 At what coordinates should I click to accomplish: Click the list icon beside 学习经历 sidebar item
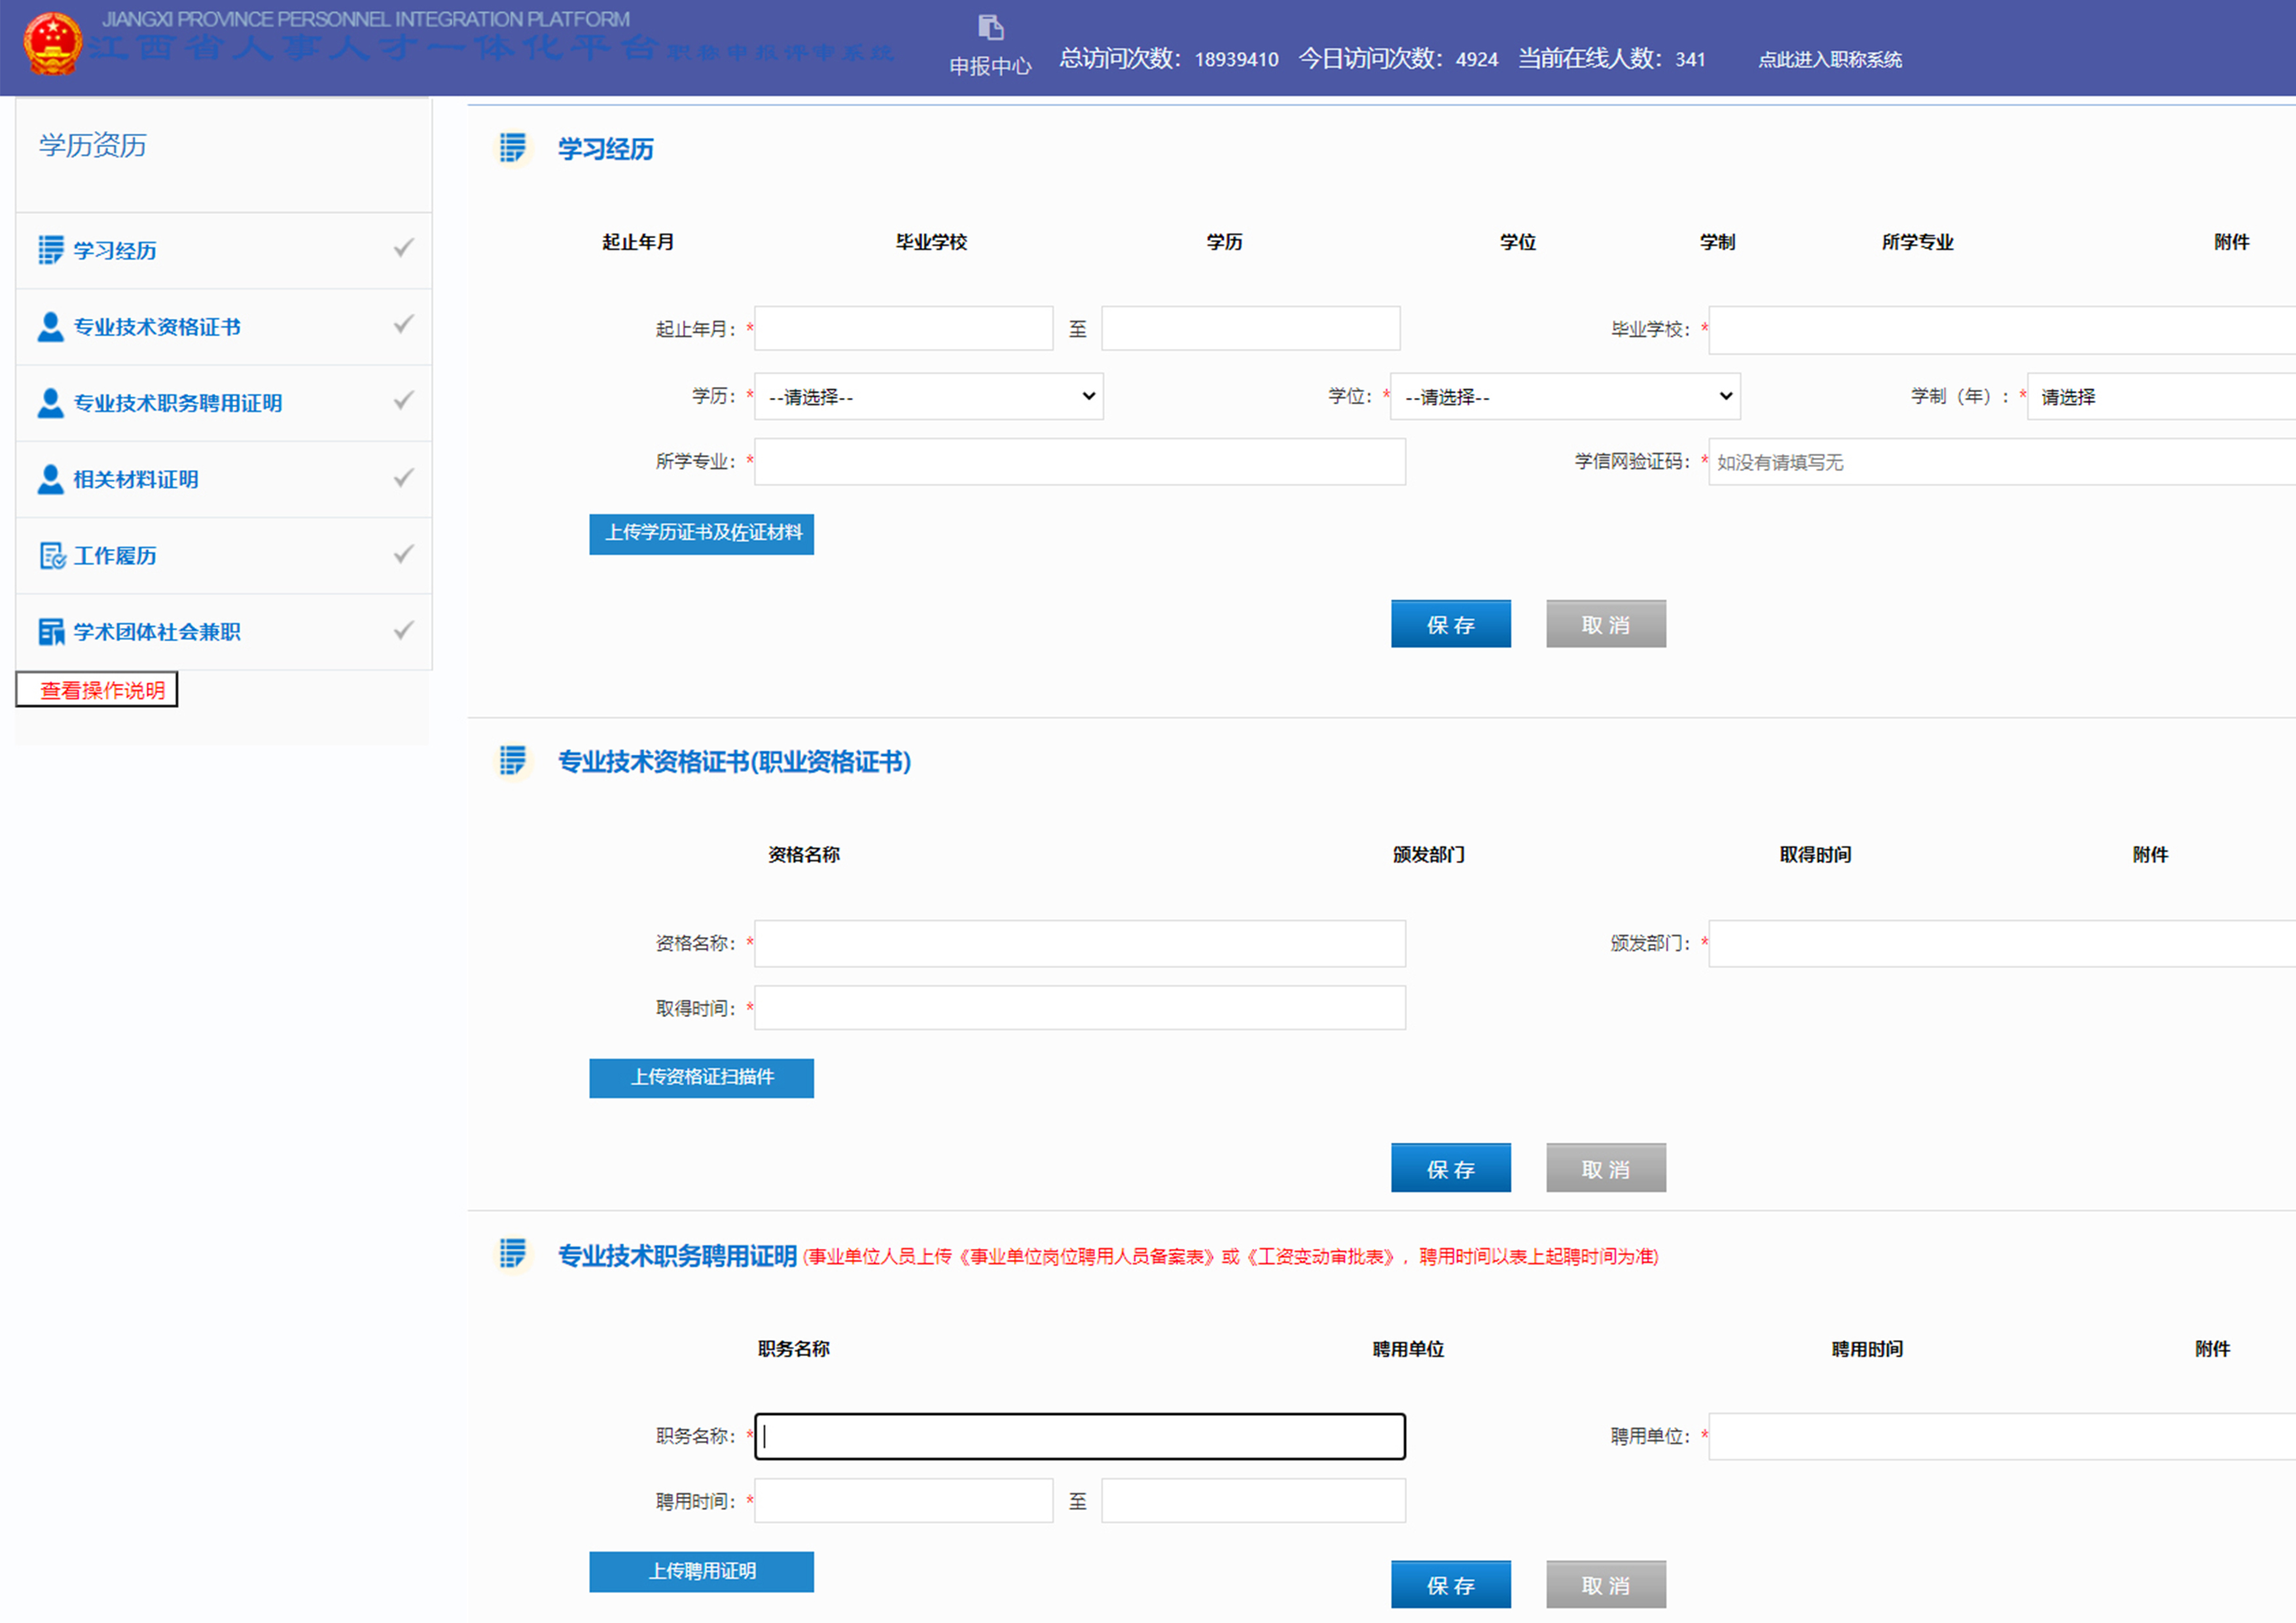tap(50, 250)
